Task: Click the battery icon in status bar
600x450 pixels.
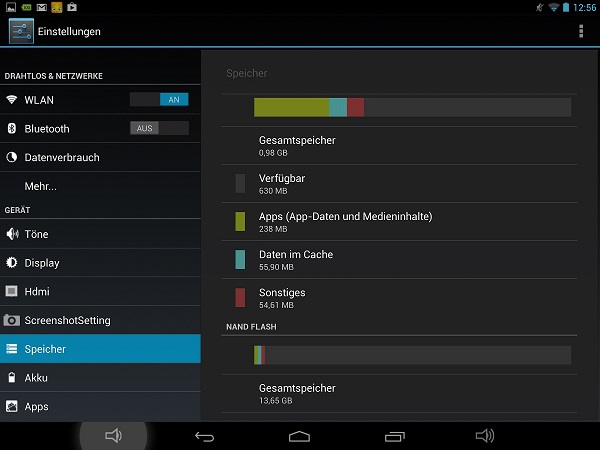Action: coord(566,7)
